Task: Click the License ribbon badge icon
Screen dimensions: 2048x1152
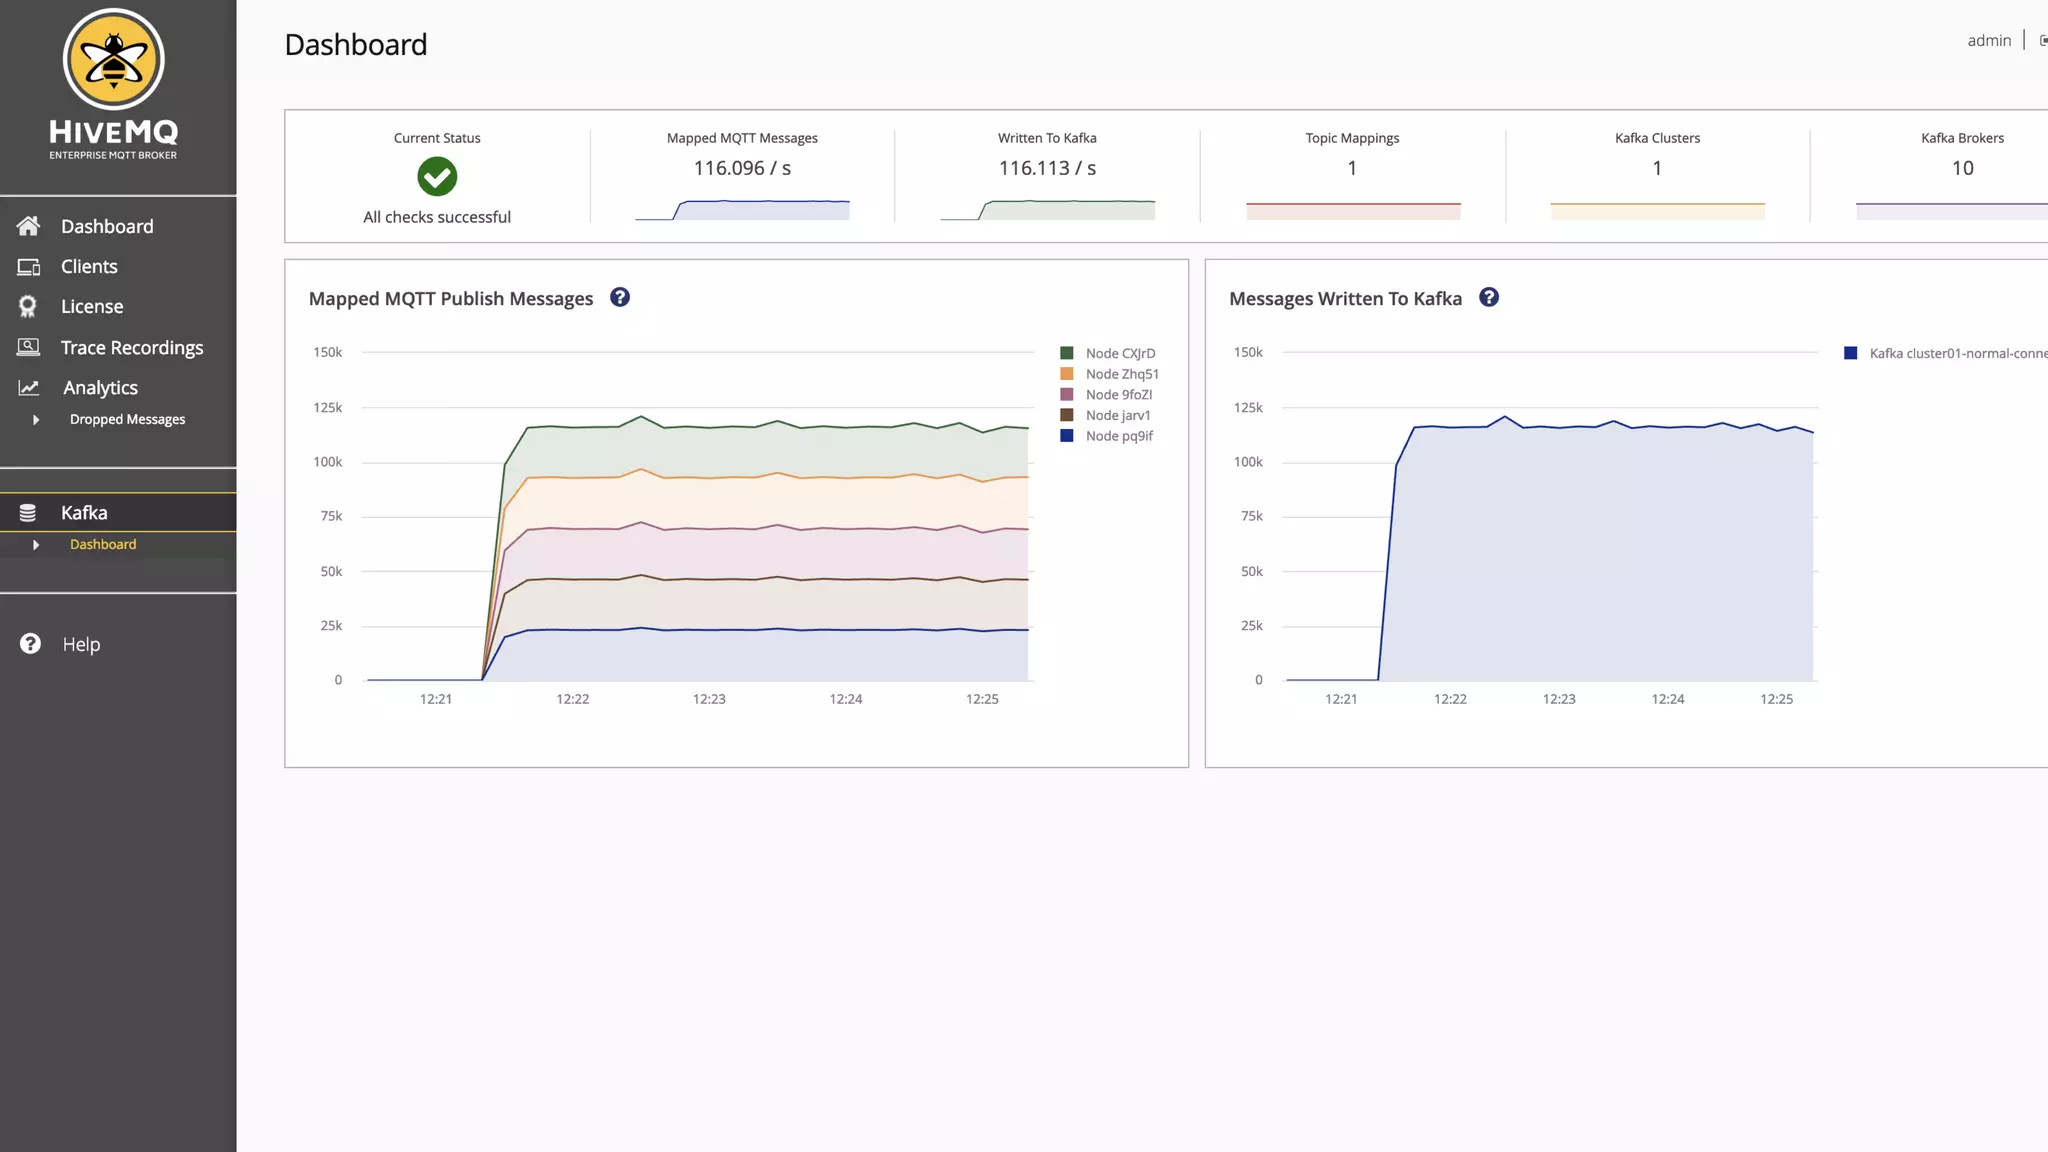Action: 28,307
